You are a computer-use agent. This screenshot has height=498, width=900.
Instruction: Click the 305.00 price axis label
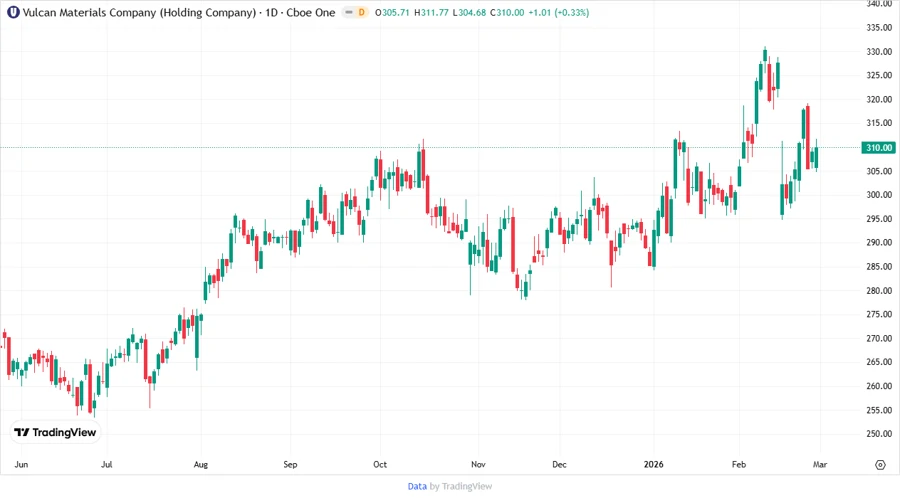click(879, 171)
